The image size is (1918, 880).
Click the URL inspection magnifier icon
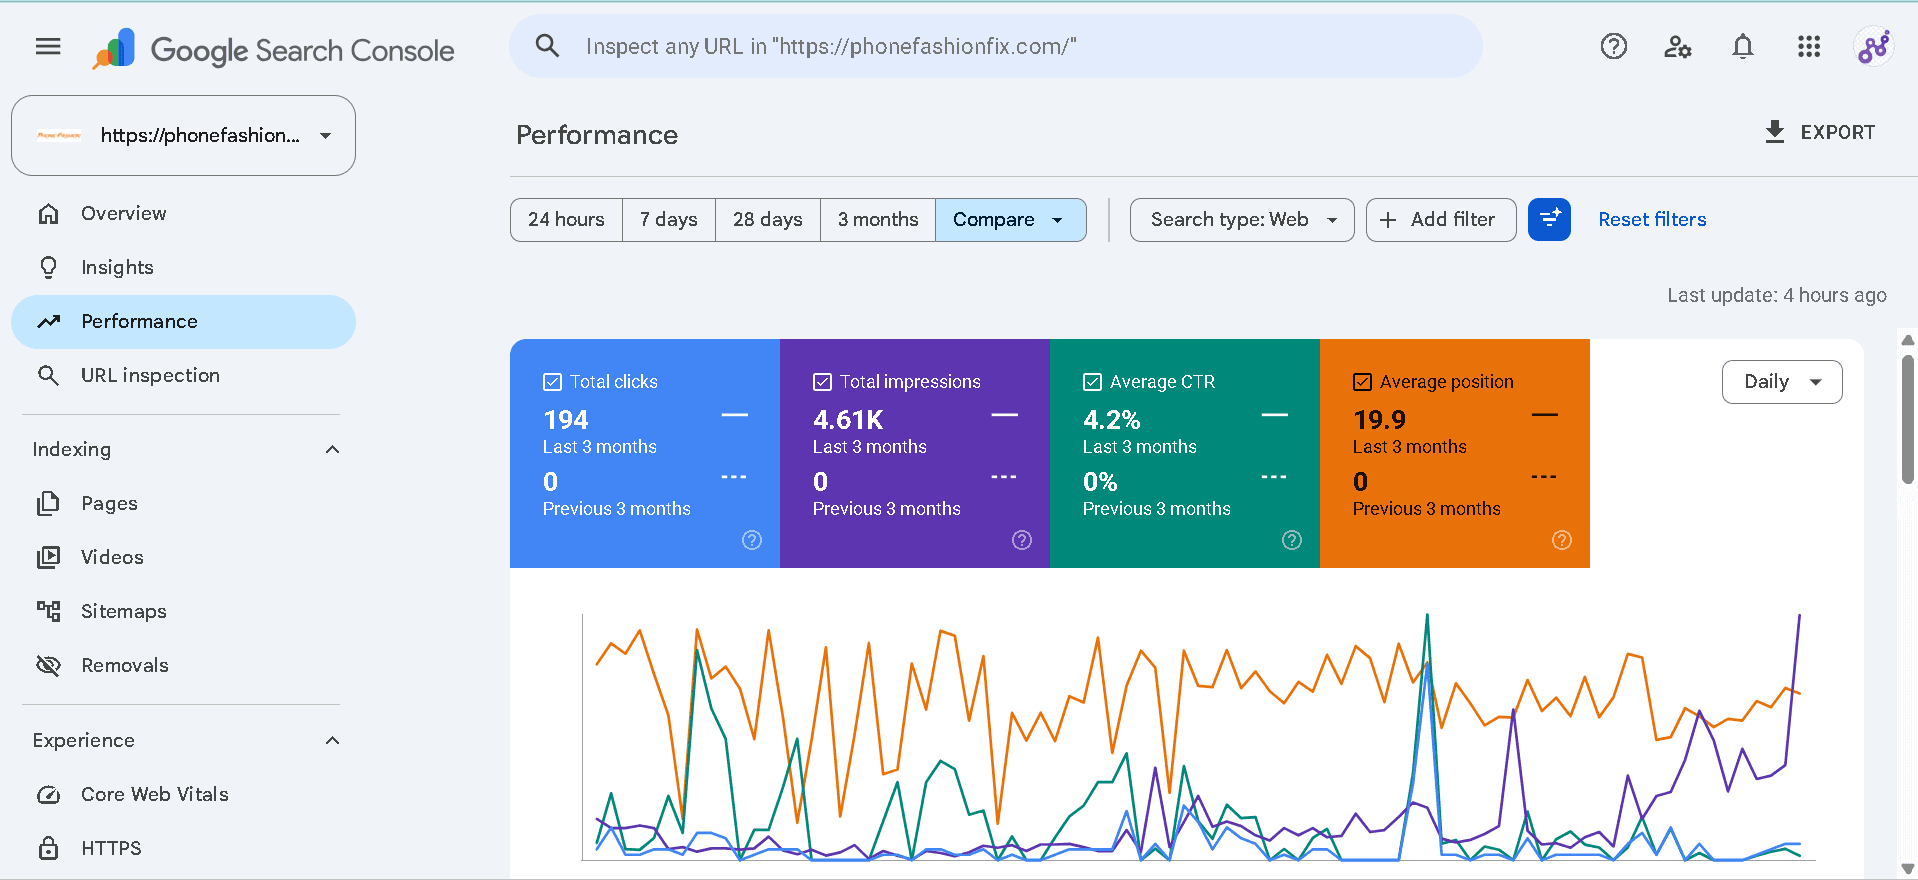click(48, 375)
